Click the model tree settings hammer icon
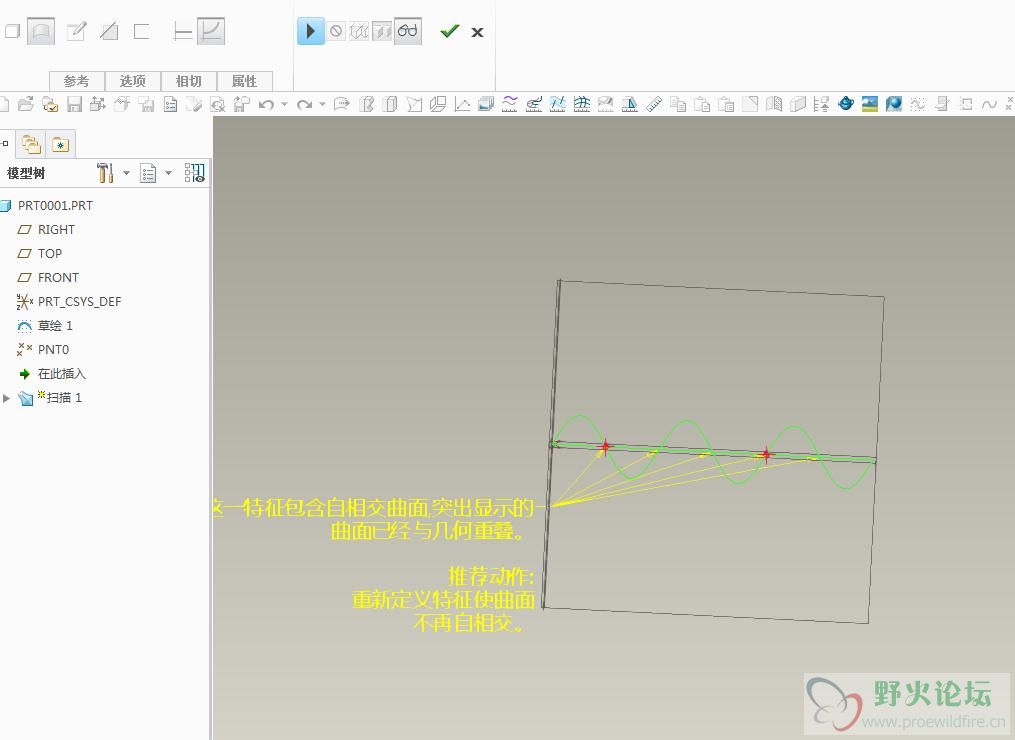1015x740 pixels. (x=105, y=173)
